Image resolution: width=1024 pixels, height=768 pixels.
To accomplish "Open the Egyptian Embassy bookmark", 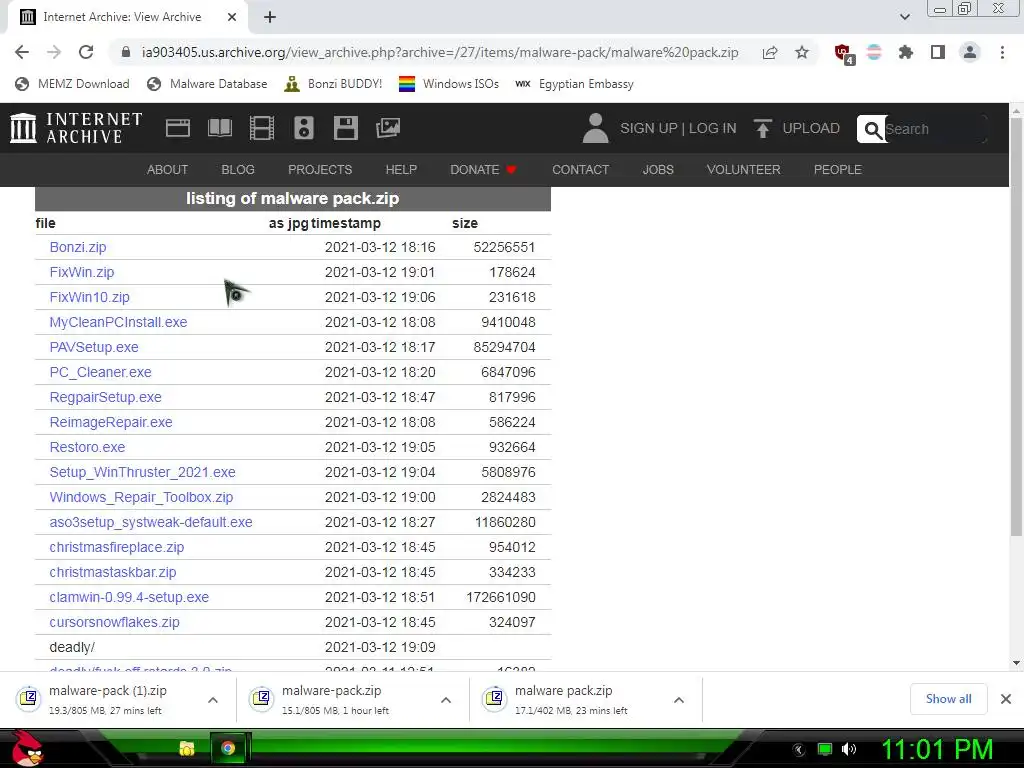I will (574, 84).
